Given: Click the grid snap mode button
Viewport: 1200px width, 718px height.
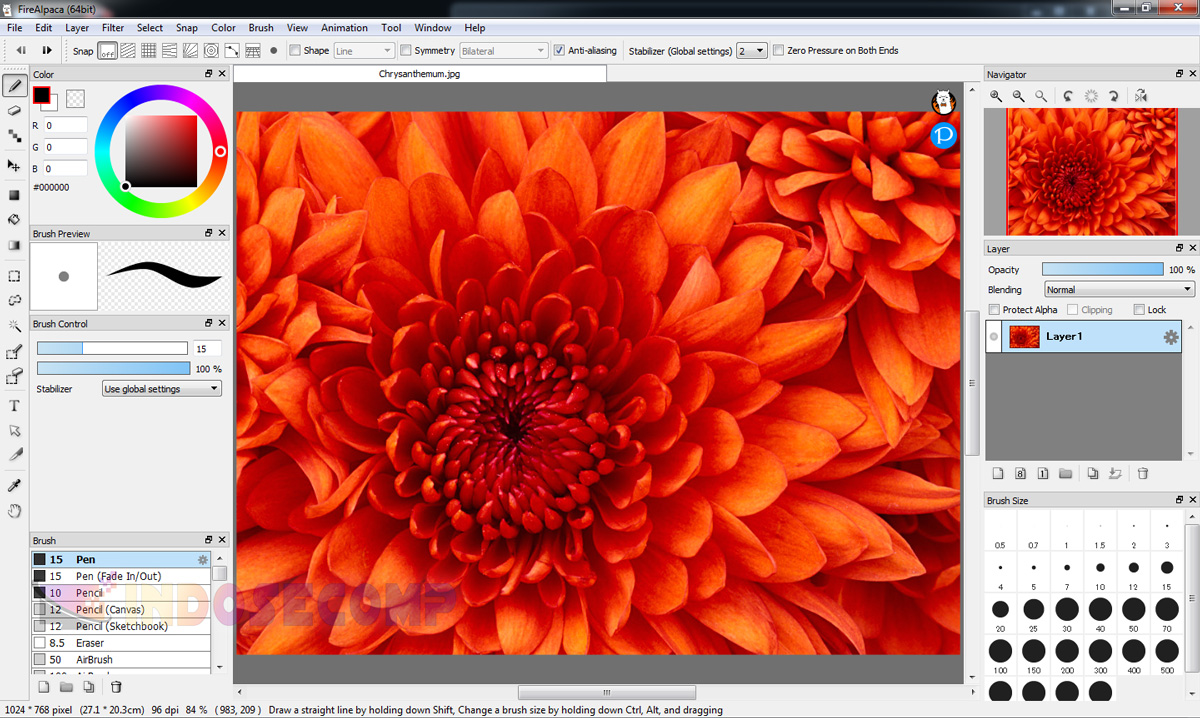Looking at the screenshot, I should point(148,50).
